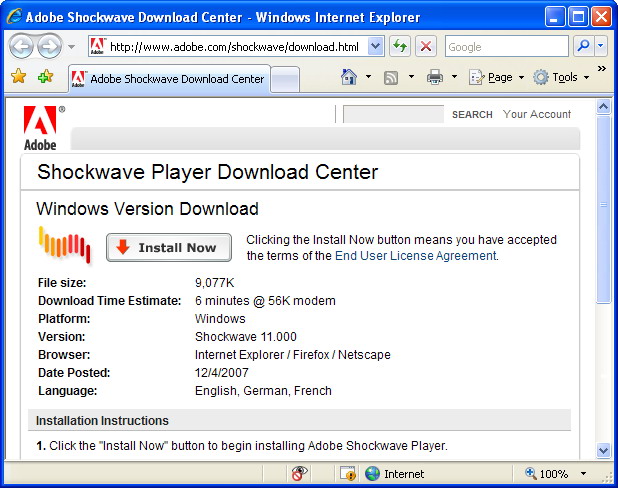Click the Your Account link
618x495 pixels.
[x=537, y=114]
